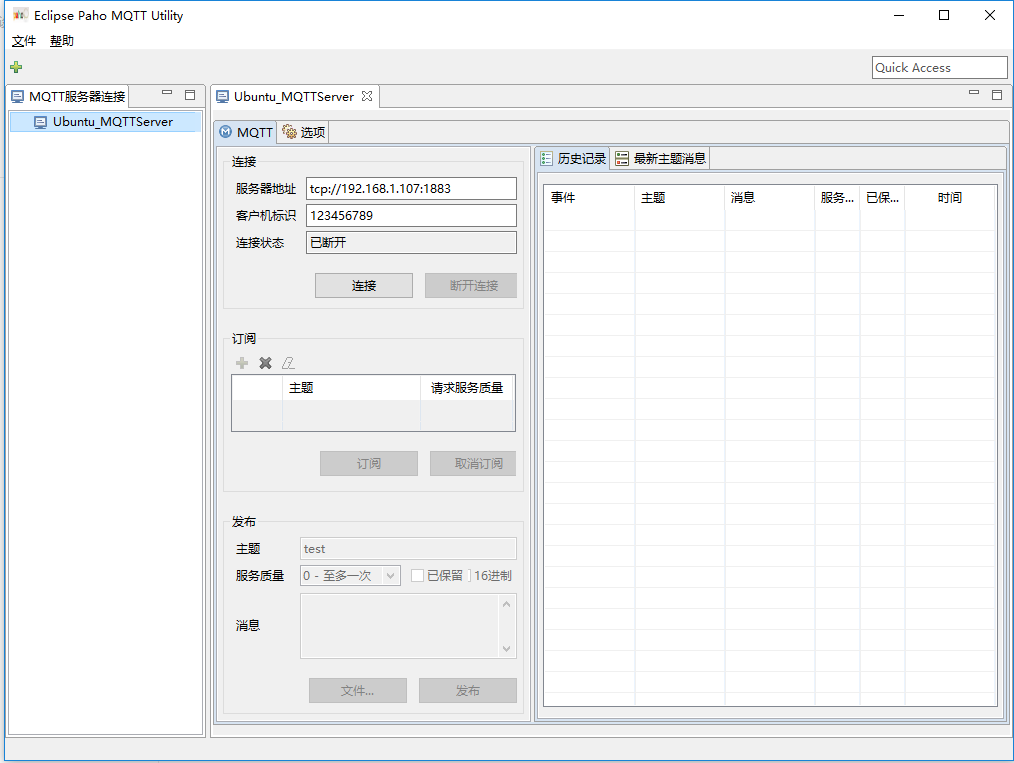Click the 取消订阅 unsubscribe button
The image size is (1014, 763).
tap(473, 464)
